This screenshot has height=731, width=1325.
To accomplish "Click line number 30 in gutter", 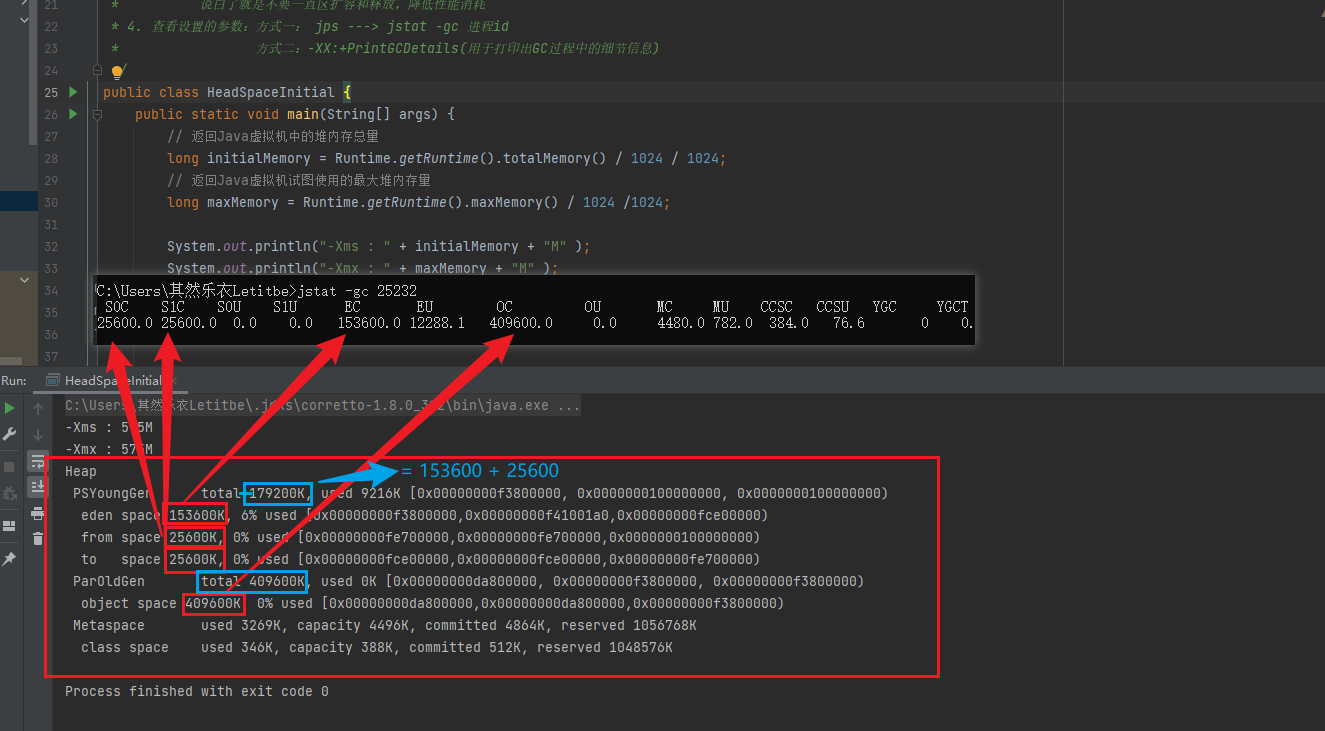I will (x=51, y=202).
